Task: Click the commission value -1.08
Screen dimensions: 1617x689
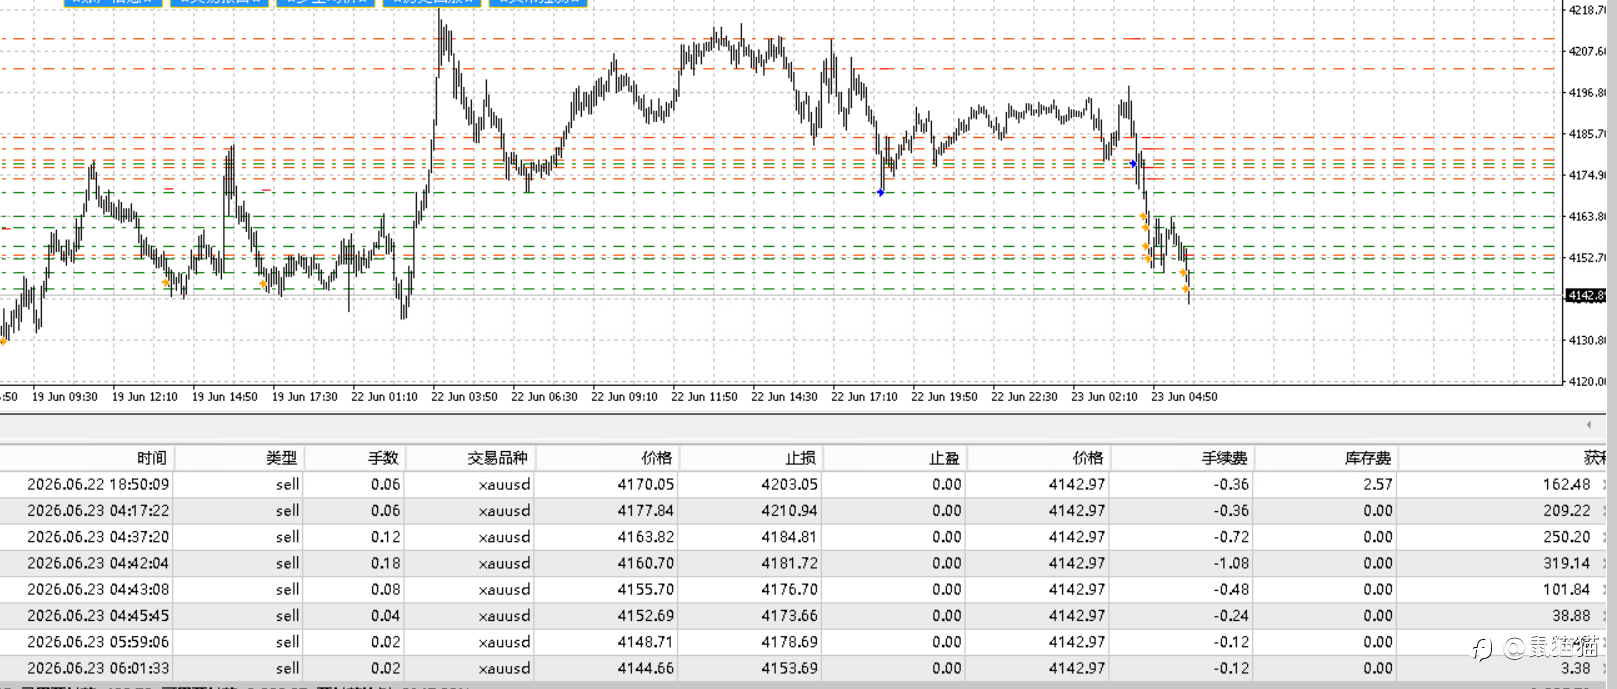Action: coord(1231,563)
